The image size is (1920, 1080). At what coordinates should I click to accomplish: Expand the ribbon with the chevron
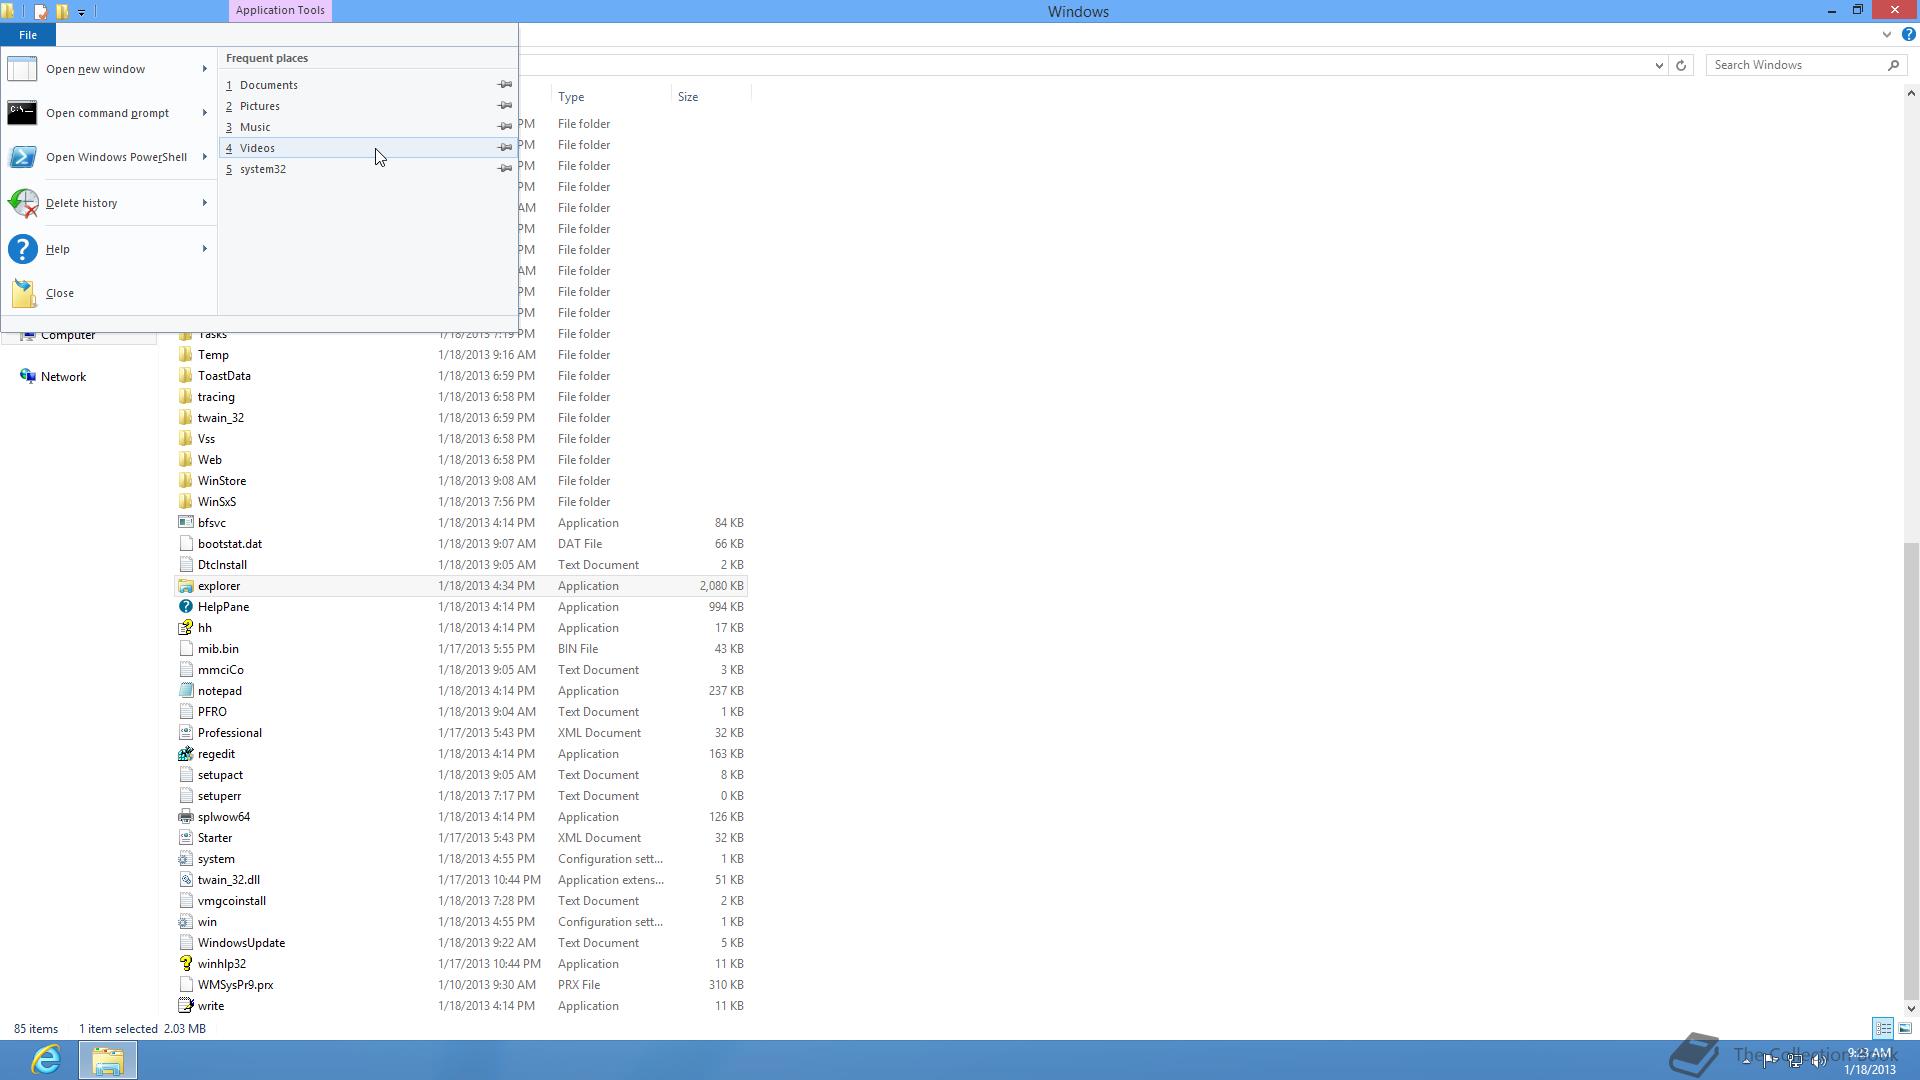(x=1887, y=34)
